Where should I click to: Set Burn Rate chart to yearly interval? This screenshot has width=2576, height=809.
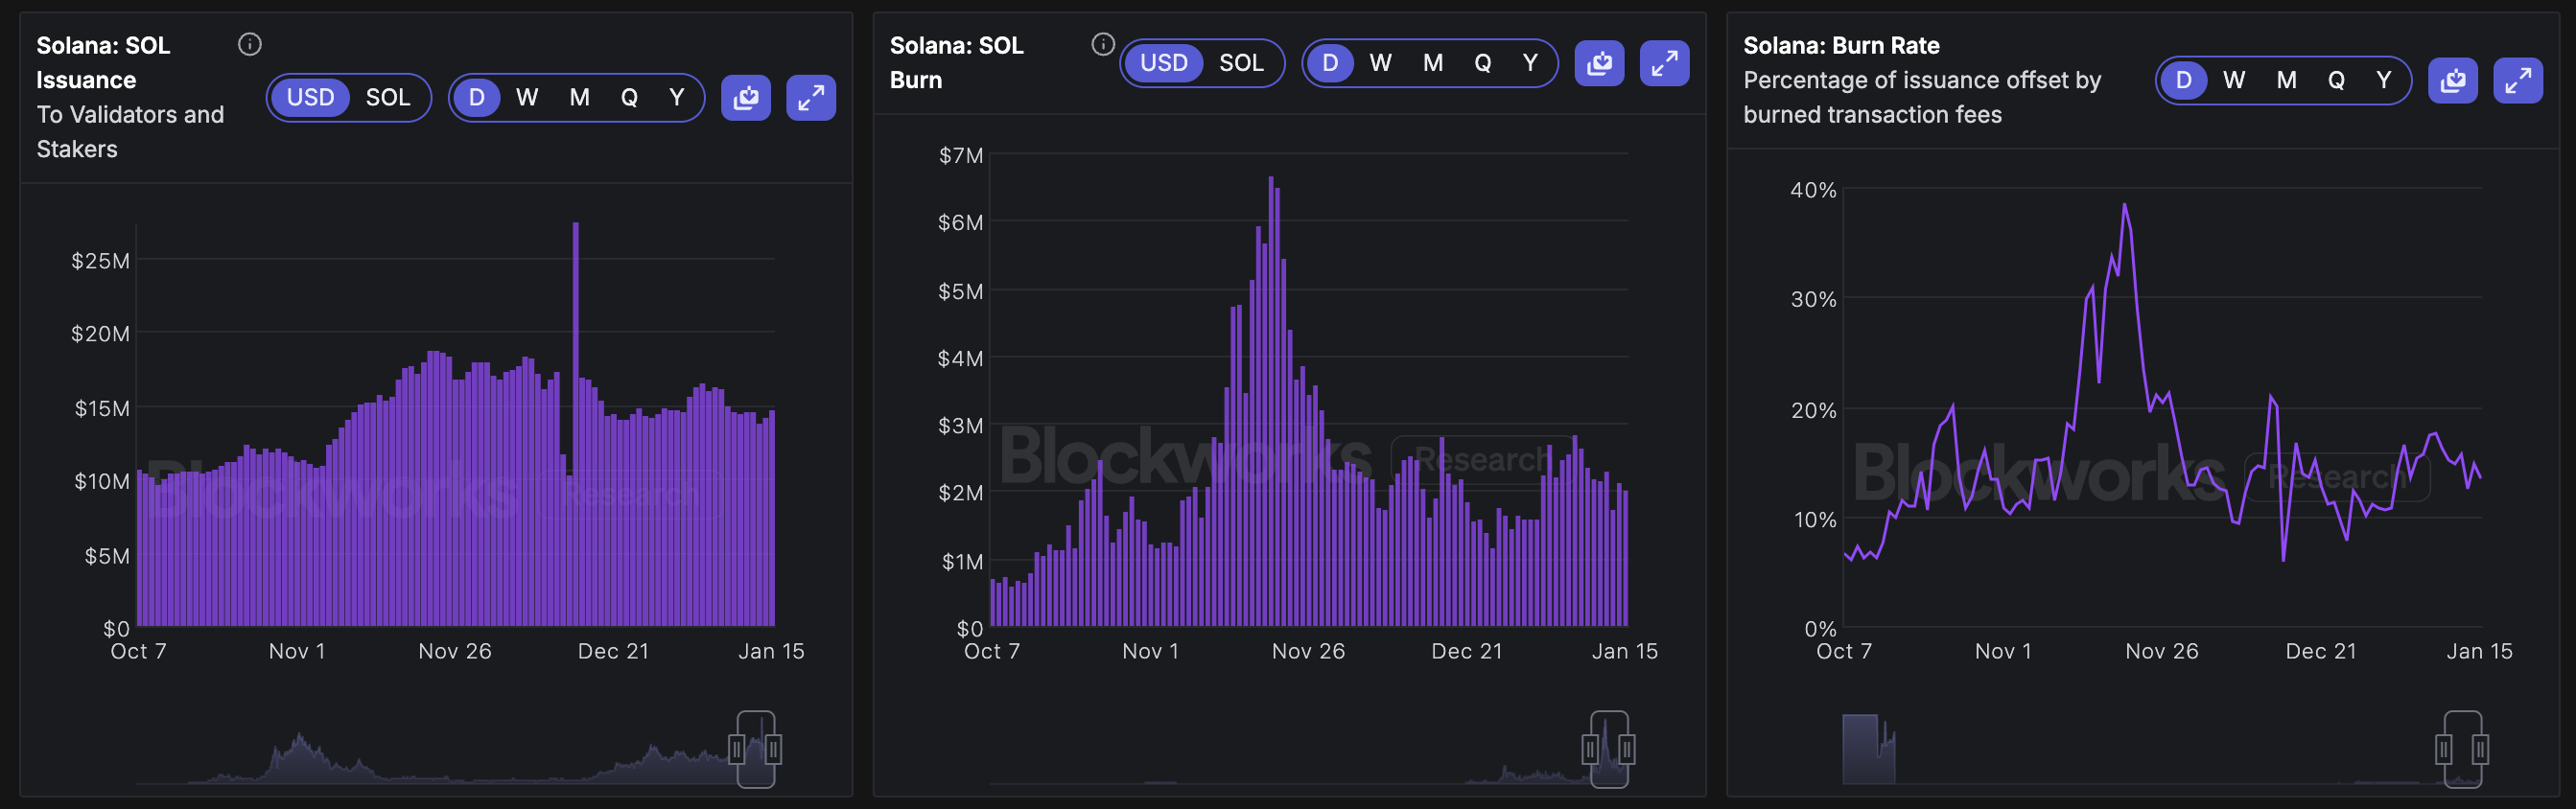[x=2384, y=81]
